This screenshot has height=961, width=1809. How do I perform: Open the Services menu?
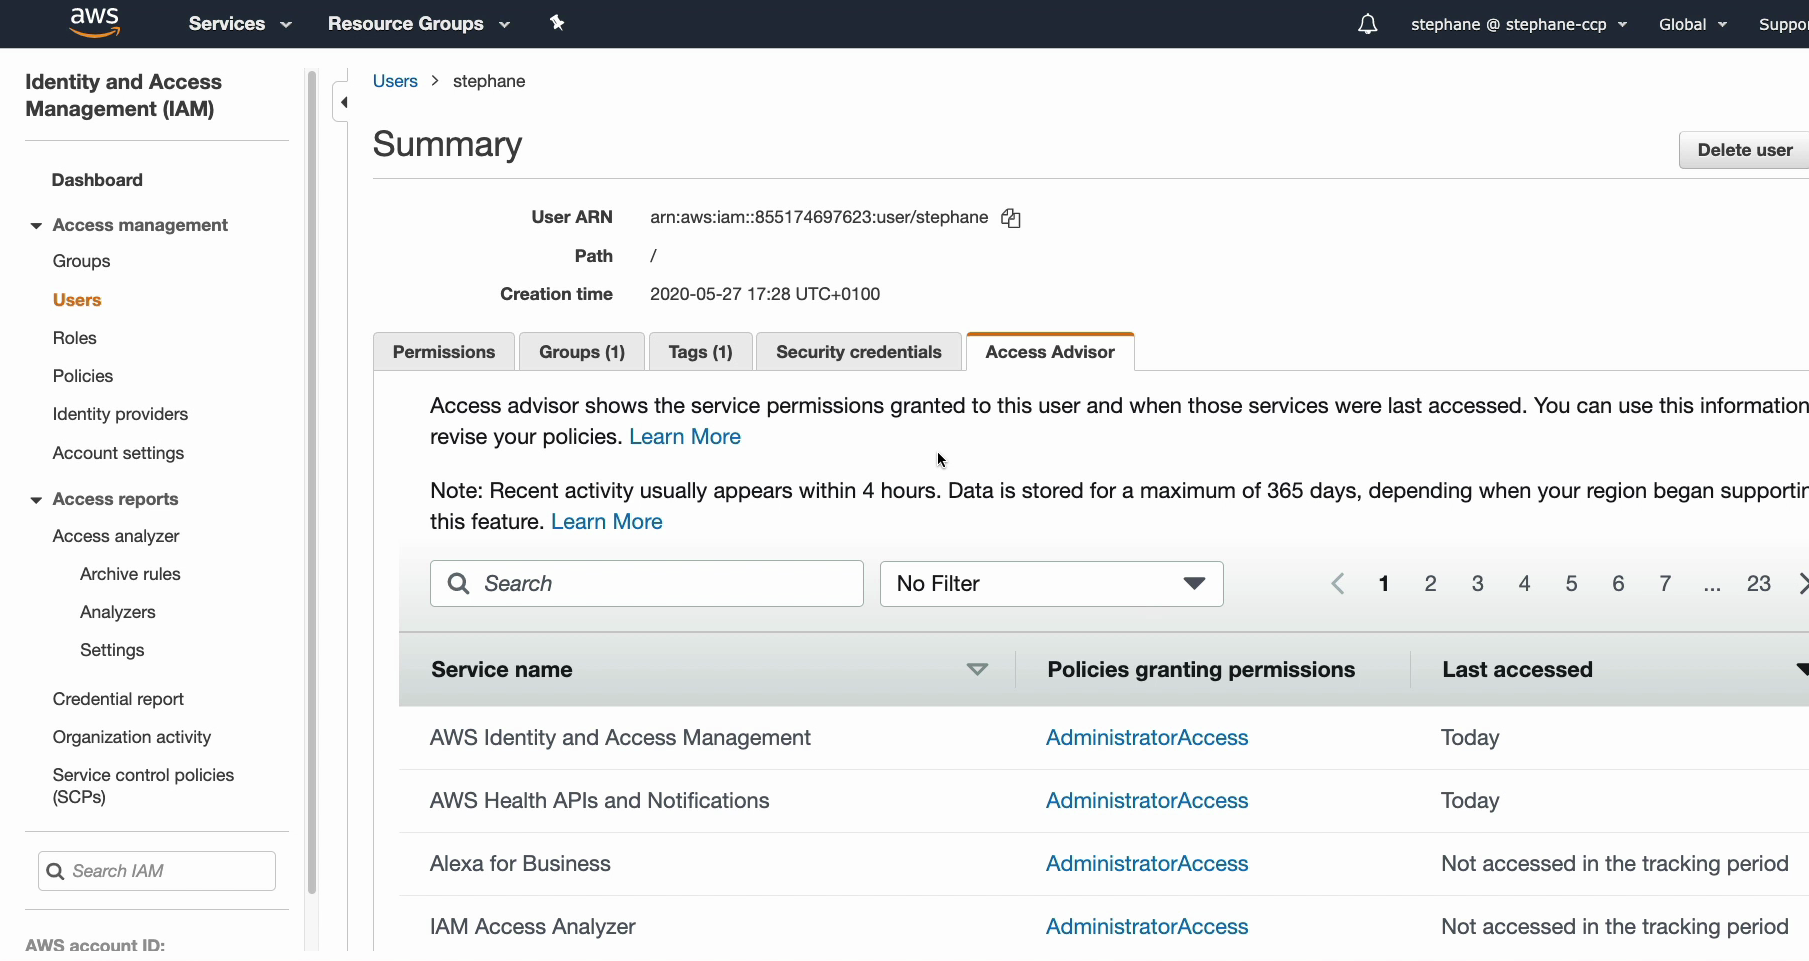[240, 23]
